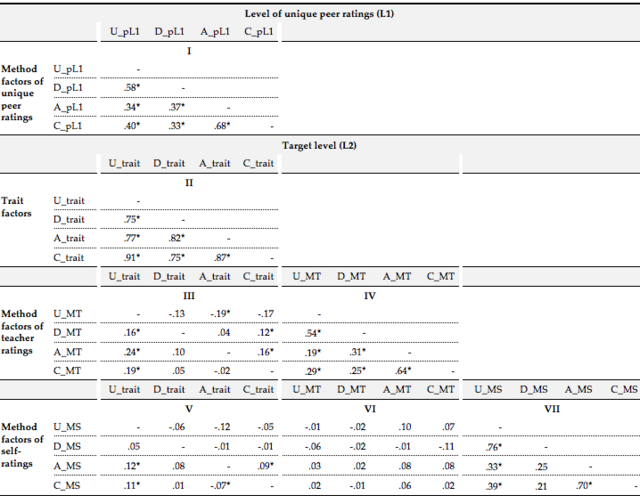Image resolution: width=640 pixels, height=496 pixels.
Task: Click the .87* value in C_trait row
Action: [222, 258]
